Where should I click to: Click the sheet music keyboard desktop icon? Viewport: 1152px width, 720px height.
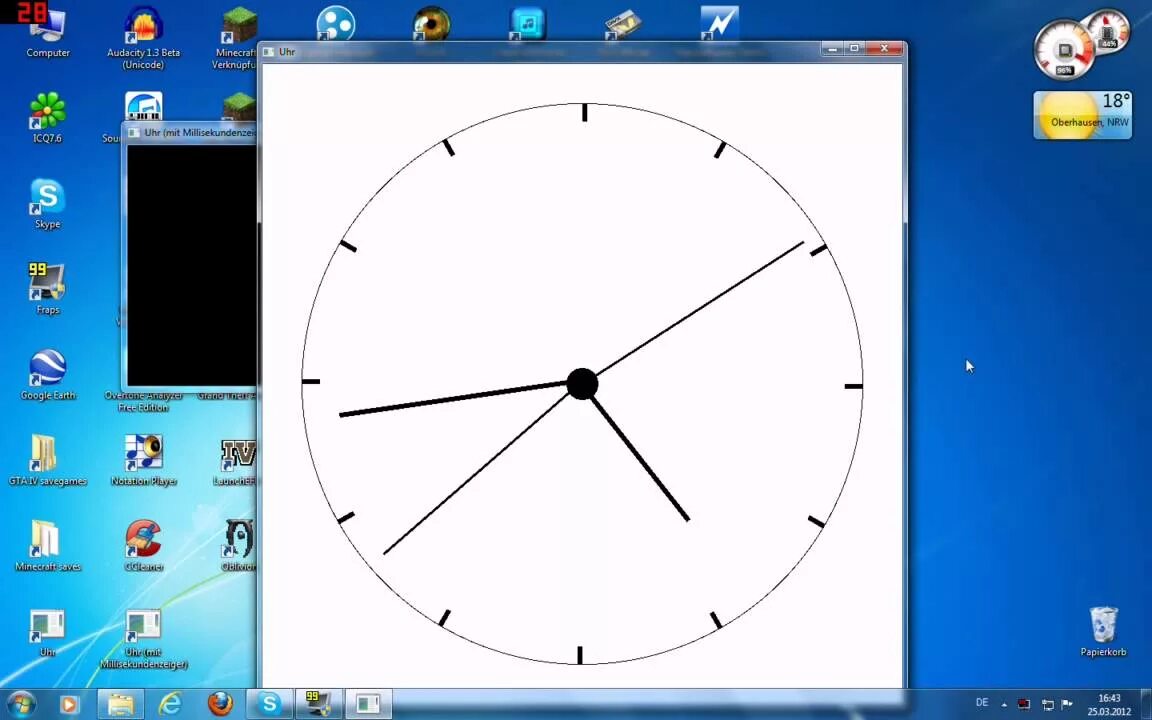pos(143,107)
